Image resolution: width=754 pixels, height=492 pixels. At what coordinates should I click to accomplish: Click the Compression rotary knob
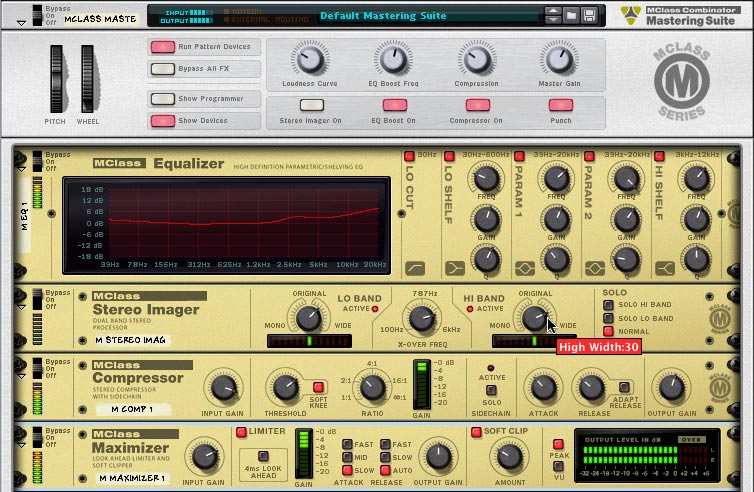coord(477,60)
